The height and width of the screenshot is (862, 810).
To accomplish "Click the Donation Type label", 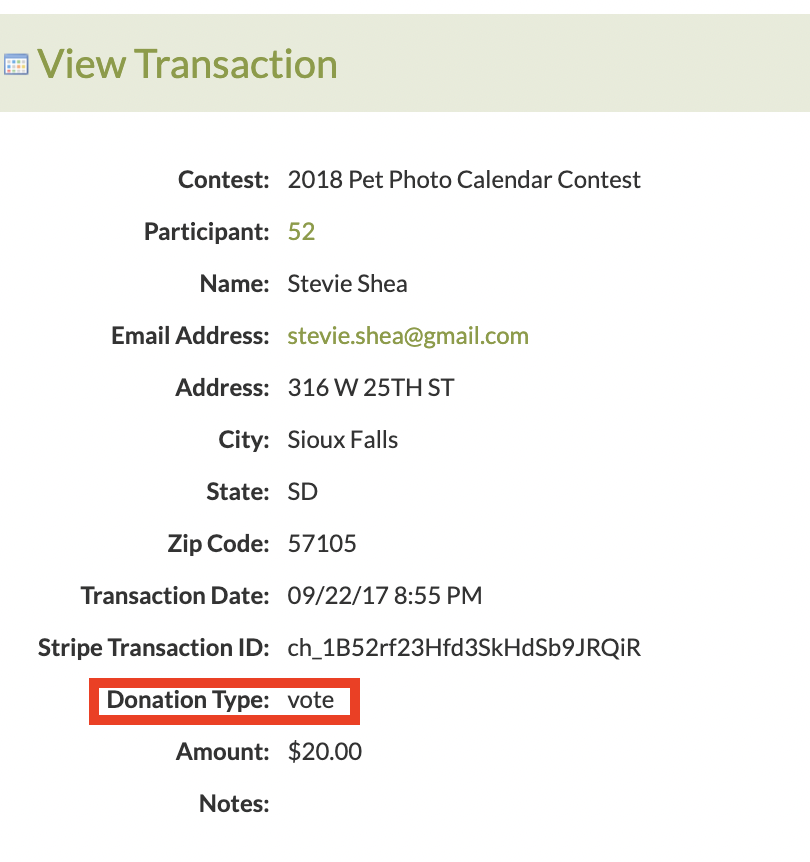I will pos(188,700).
